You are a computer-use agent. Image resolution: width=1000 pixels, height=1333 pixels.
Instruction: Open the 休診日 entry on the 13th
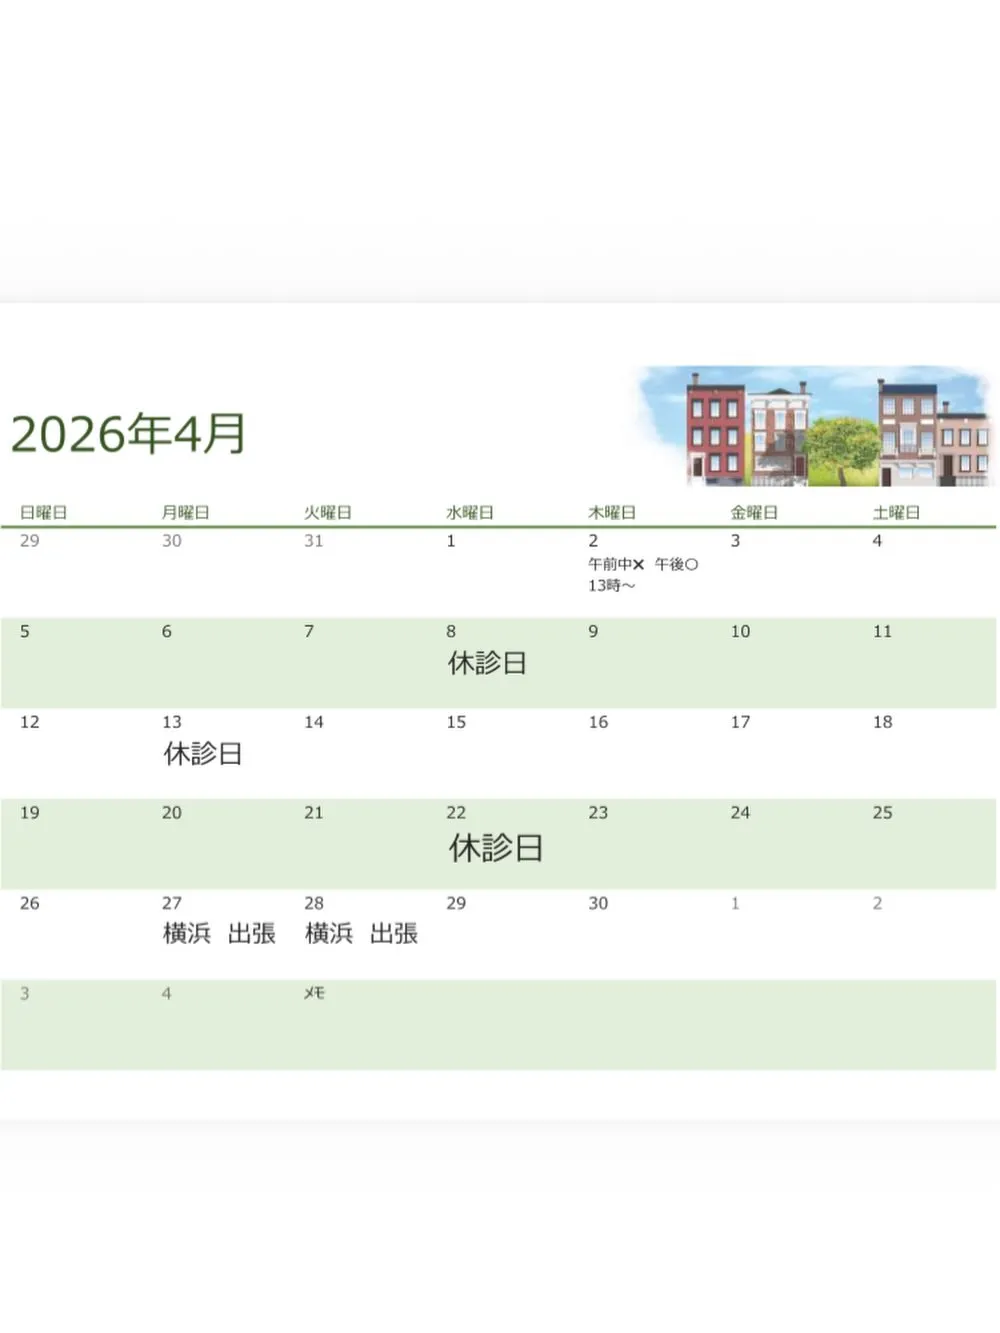[x=203, y=754]
